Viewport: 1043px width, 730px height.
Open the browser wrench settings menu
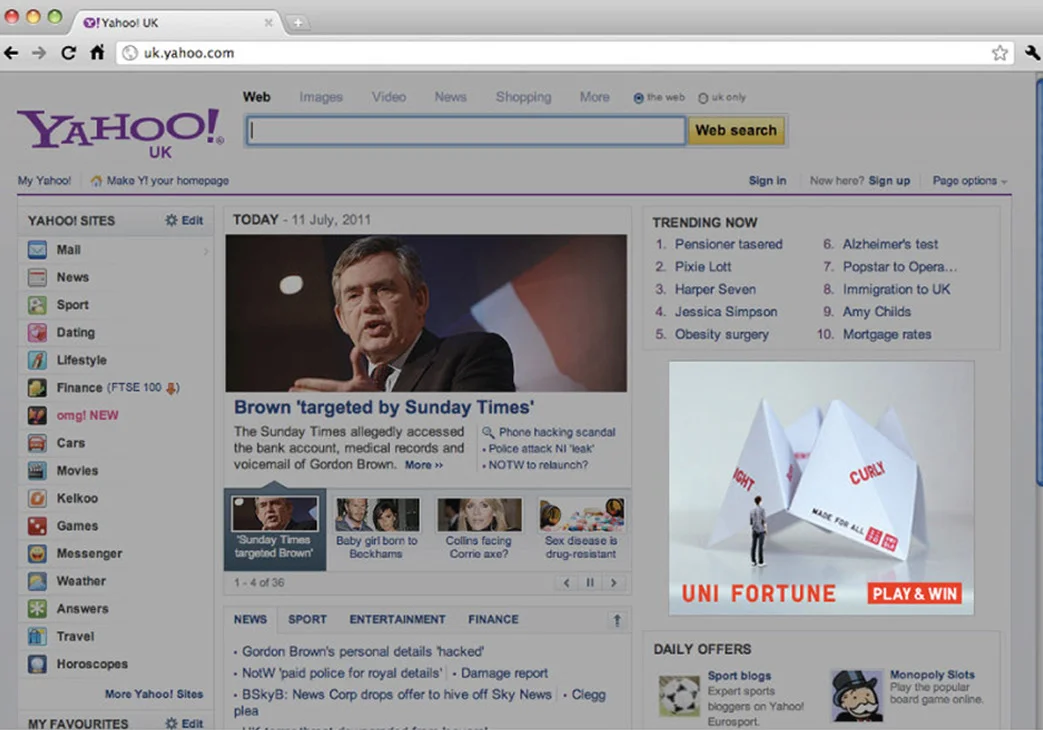pyautogui.click(x=1032, y=53)
